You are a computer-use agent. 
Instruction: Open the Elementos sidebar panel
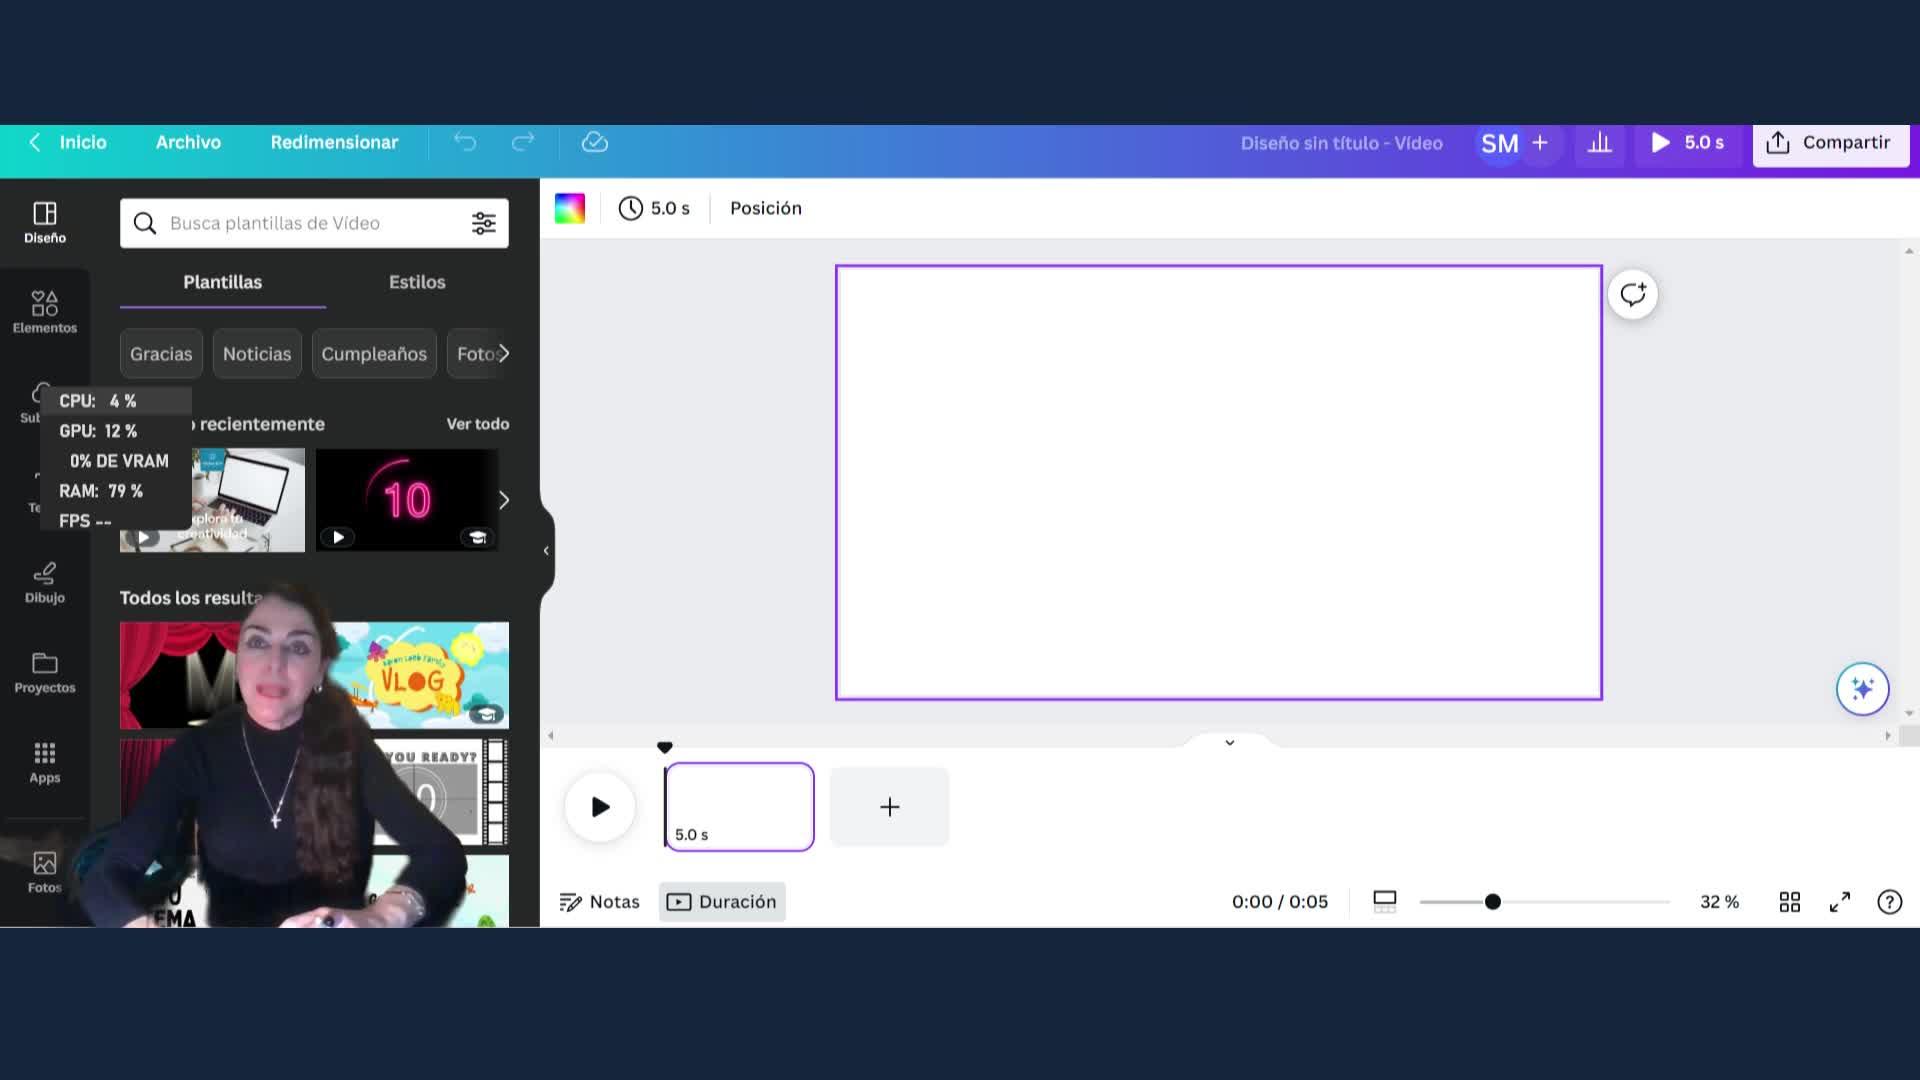[x=45, y=311]
